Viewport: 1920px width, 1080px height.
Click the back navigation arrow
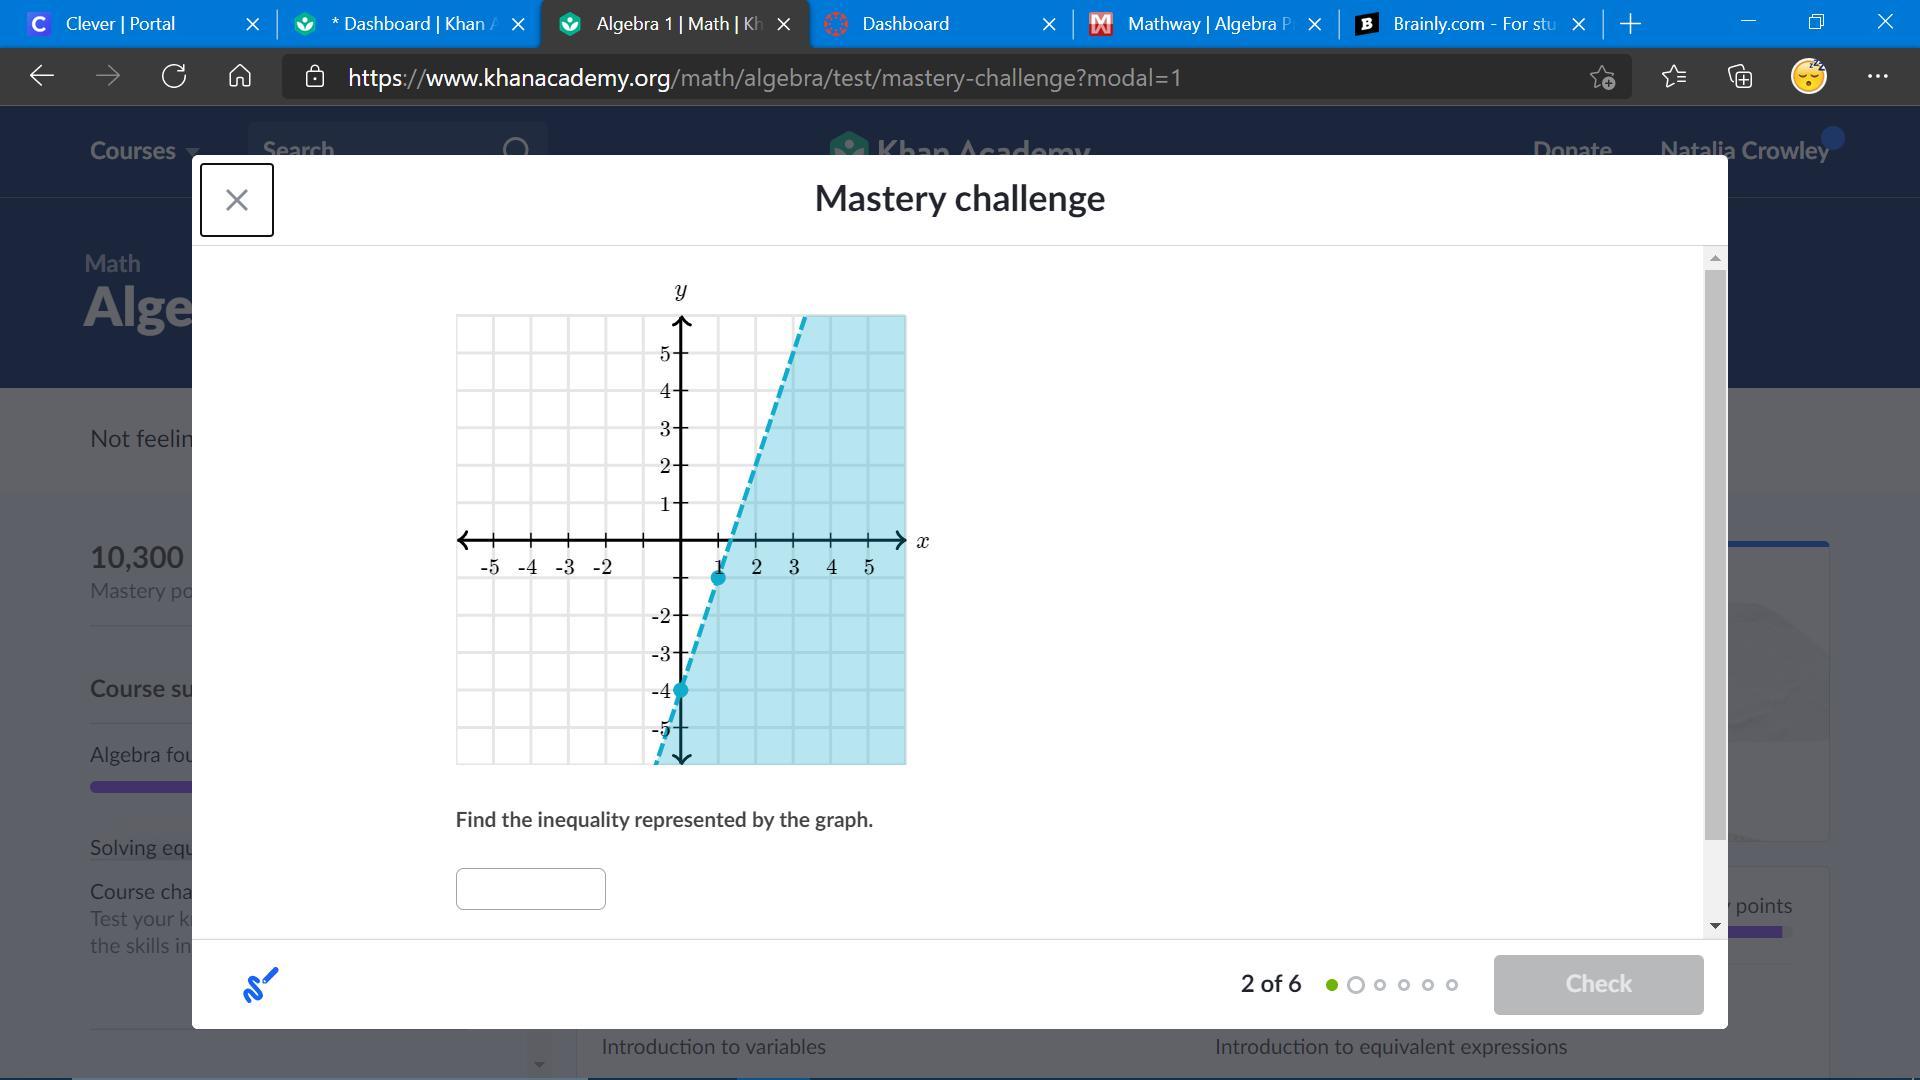[x=42, y=77]
